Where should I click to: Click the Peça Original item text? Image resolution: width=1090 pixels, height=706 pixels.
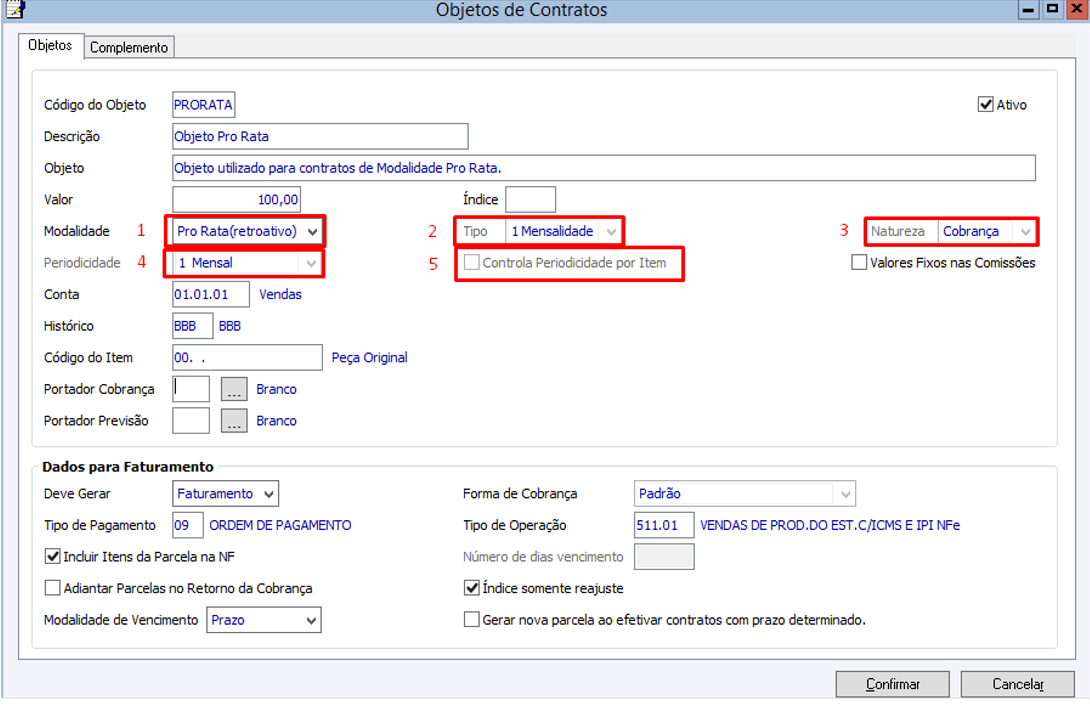369,358
